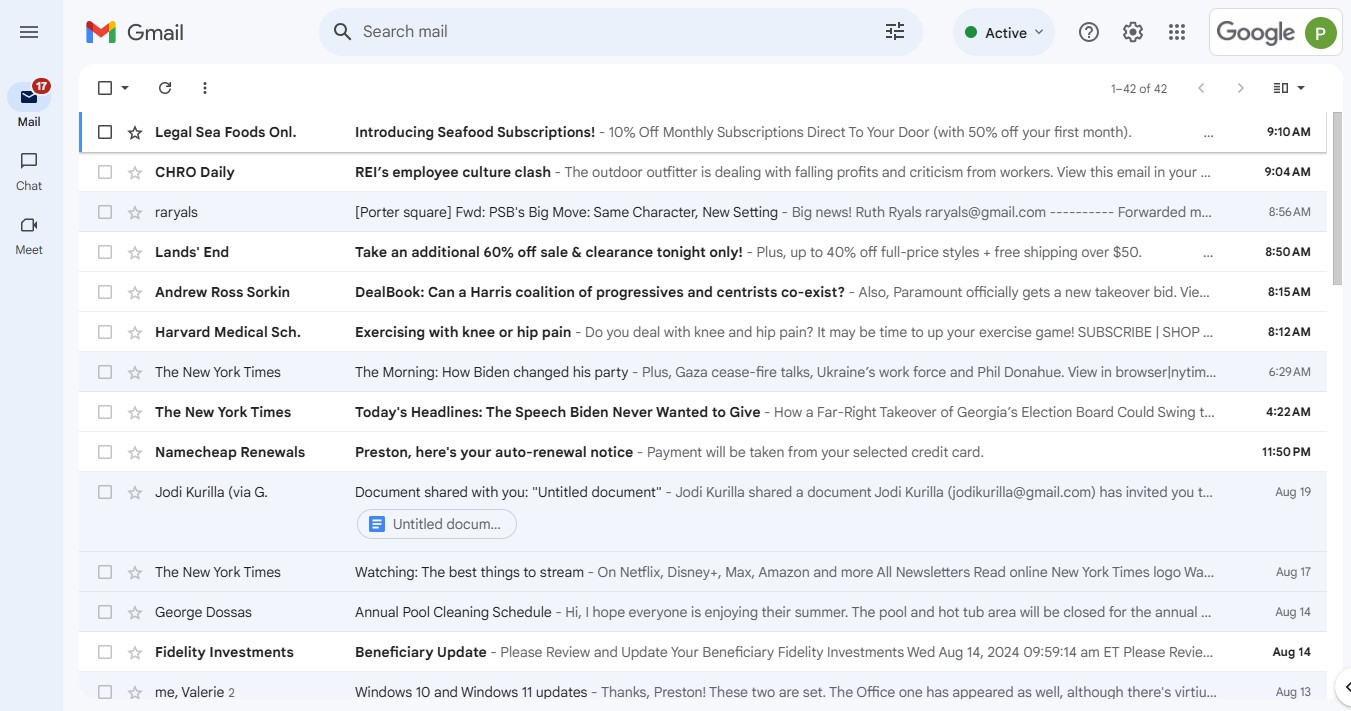Viewport: 1351px width, 711px height.
Task: Click the refresh inbox icon
Action: click(x=165, y=88)
